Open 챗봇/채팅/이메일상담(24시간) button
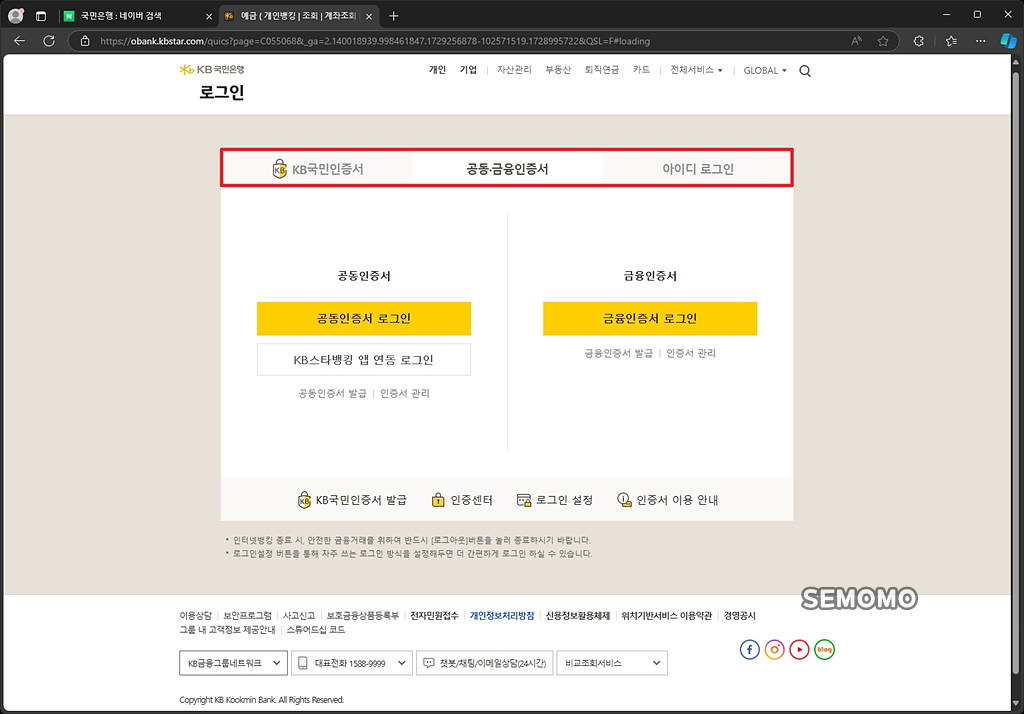Viewport: 1024px width, 714px height. point(485,663)
